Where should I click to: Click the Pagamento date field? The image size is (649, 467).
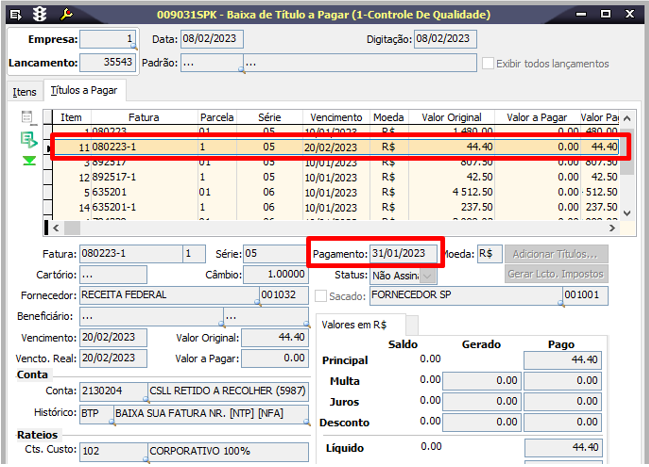click(403, 253)
